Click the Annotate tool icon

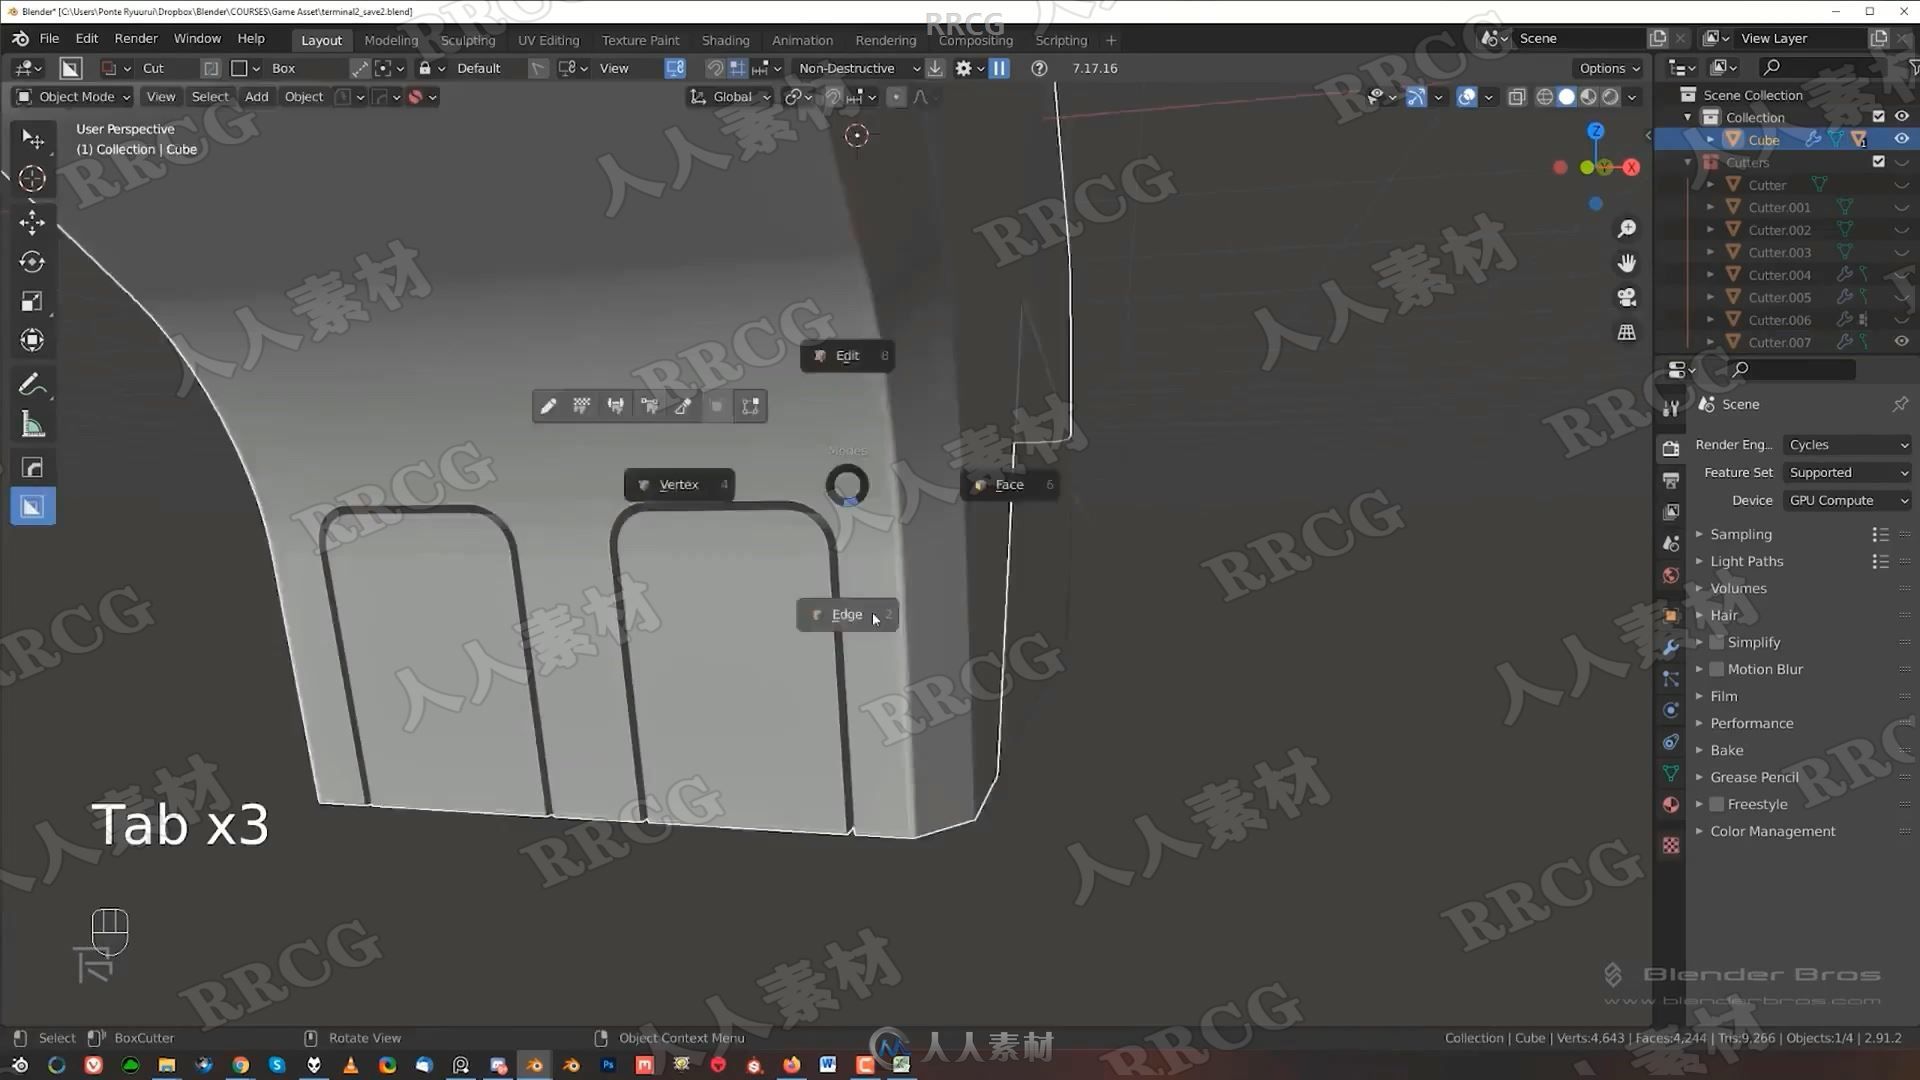click(33, 385)
